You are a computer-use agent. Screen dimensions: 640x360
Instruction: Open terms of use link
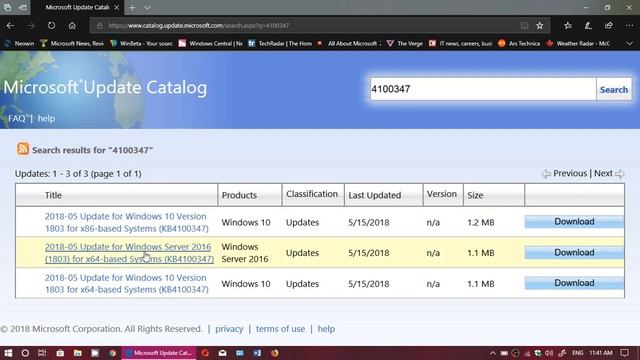click(280, 329)
